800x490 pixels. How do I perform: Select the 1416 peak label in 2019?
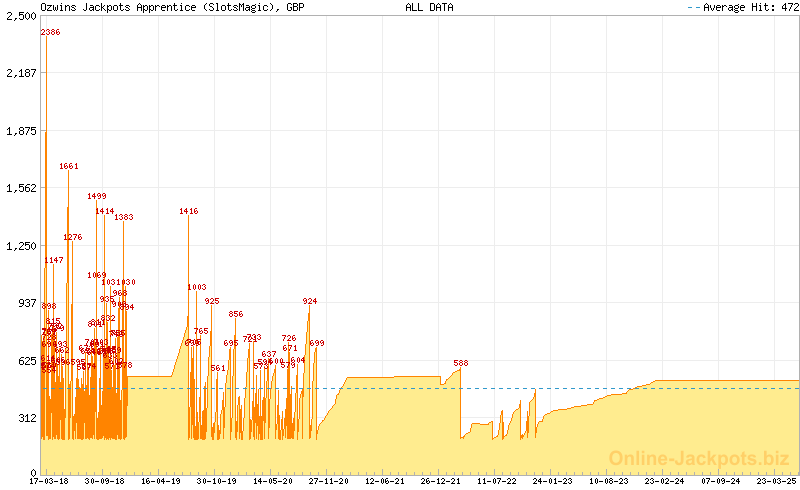coord(189,211)
